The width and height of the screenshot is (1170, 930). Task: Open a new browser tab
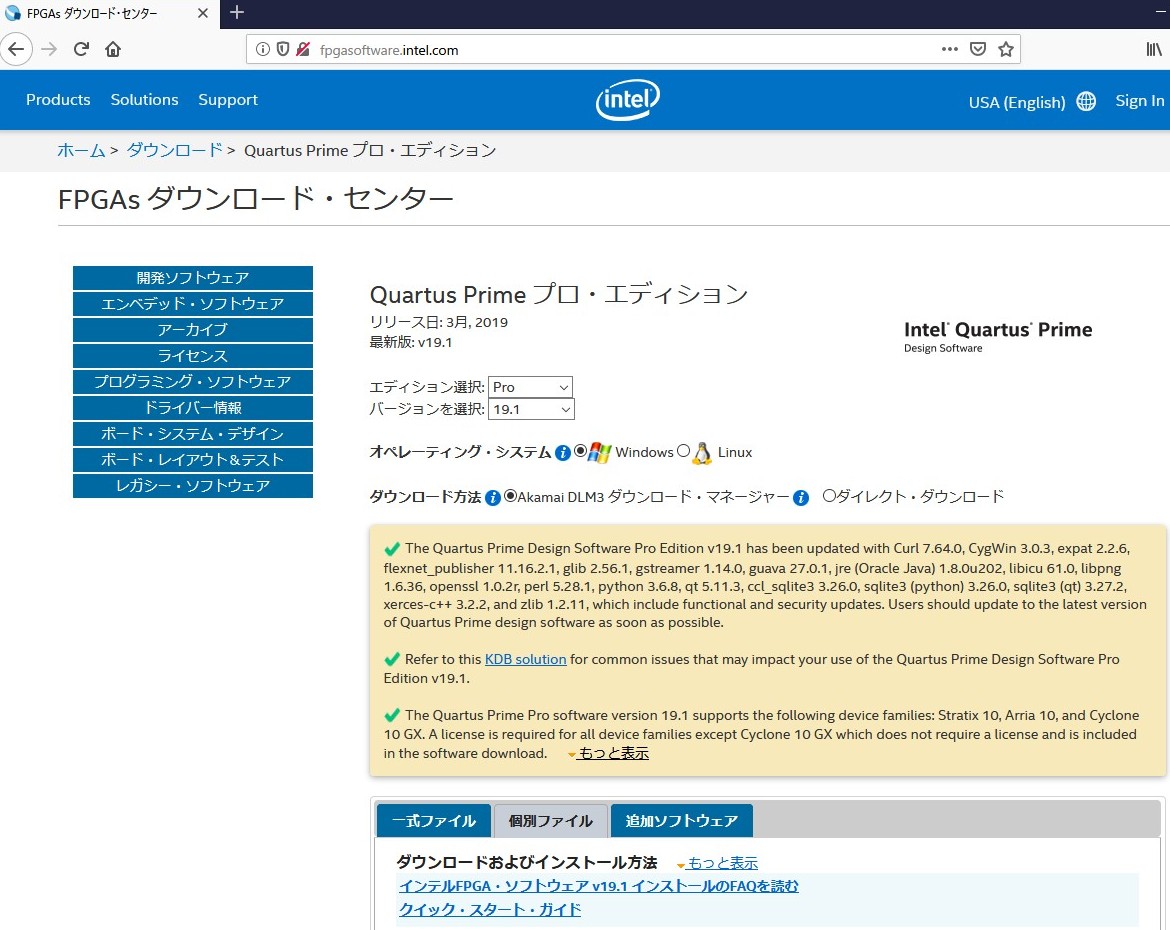(x=237, y=12)
